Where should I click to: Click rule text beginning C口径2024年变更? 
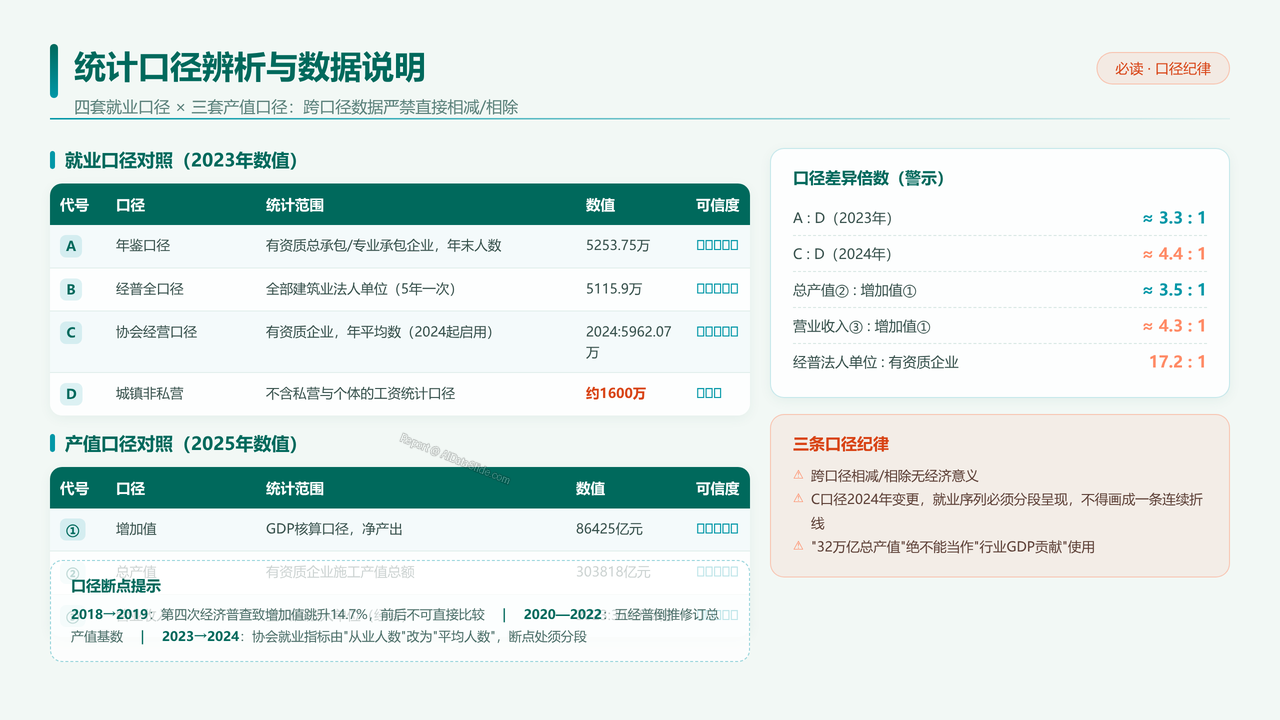(1006, 510)
